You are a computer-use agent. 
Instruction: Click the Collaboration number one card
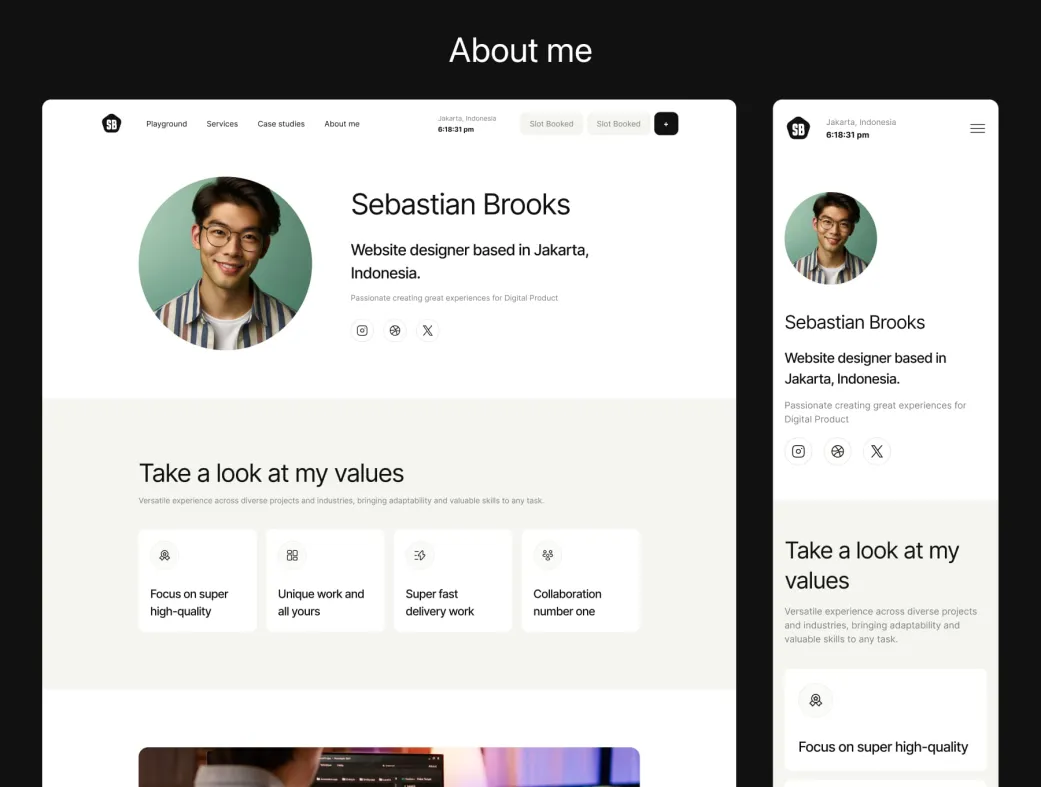pyautogui.click(x=580, y=581)
